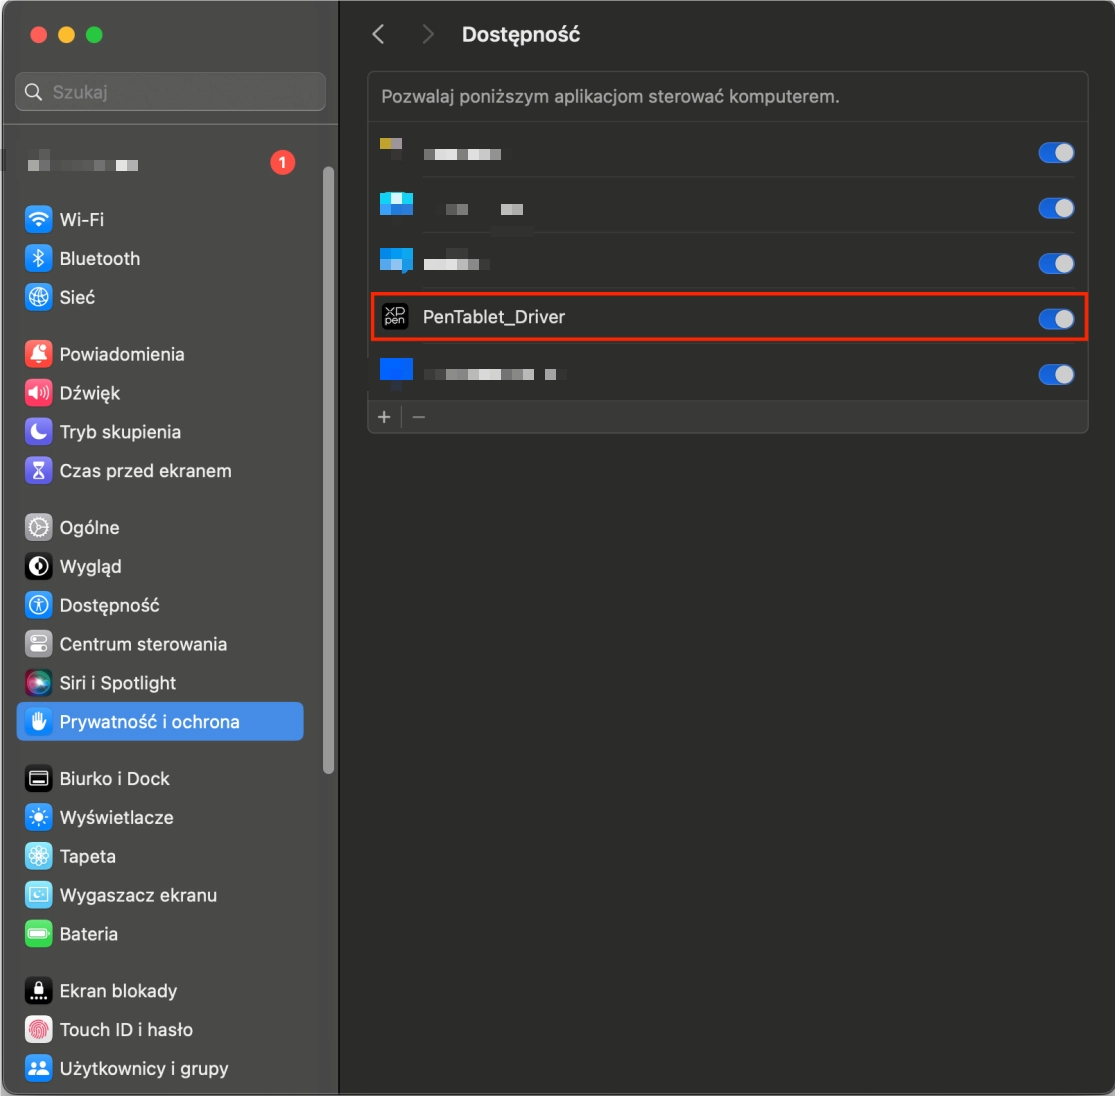Add an app with plus button

384,417
